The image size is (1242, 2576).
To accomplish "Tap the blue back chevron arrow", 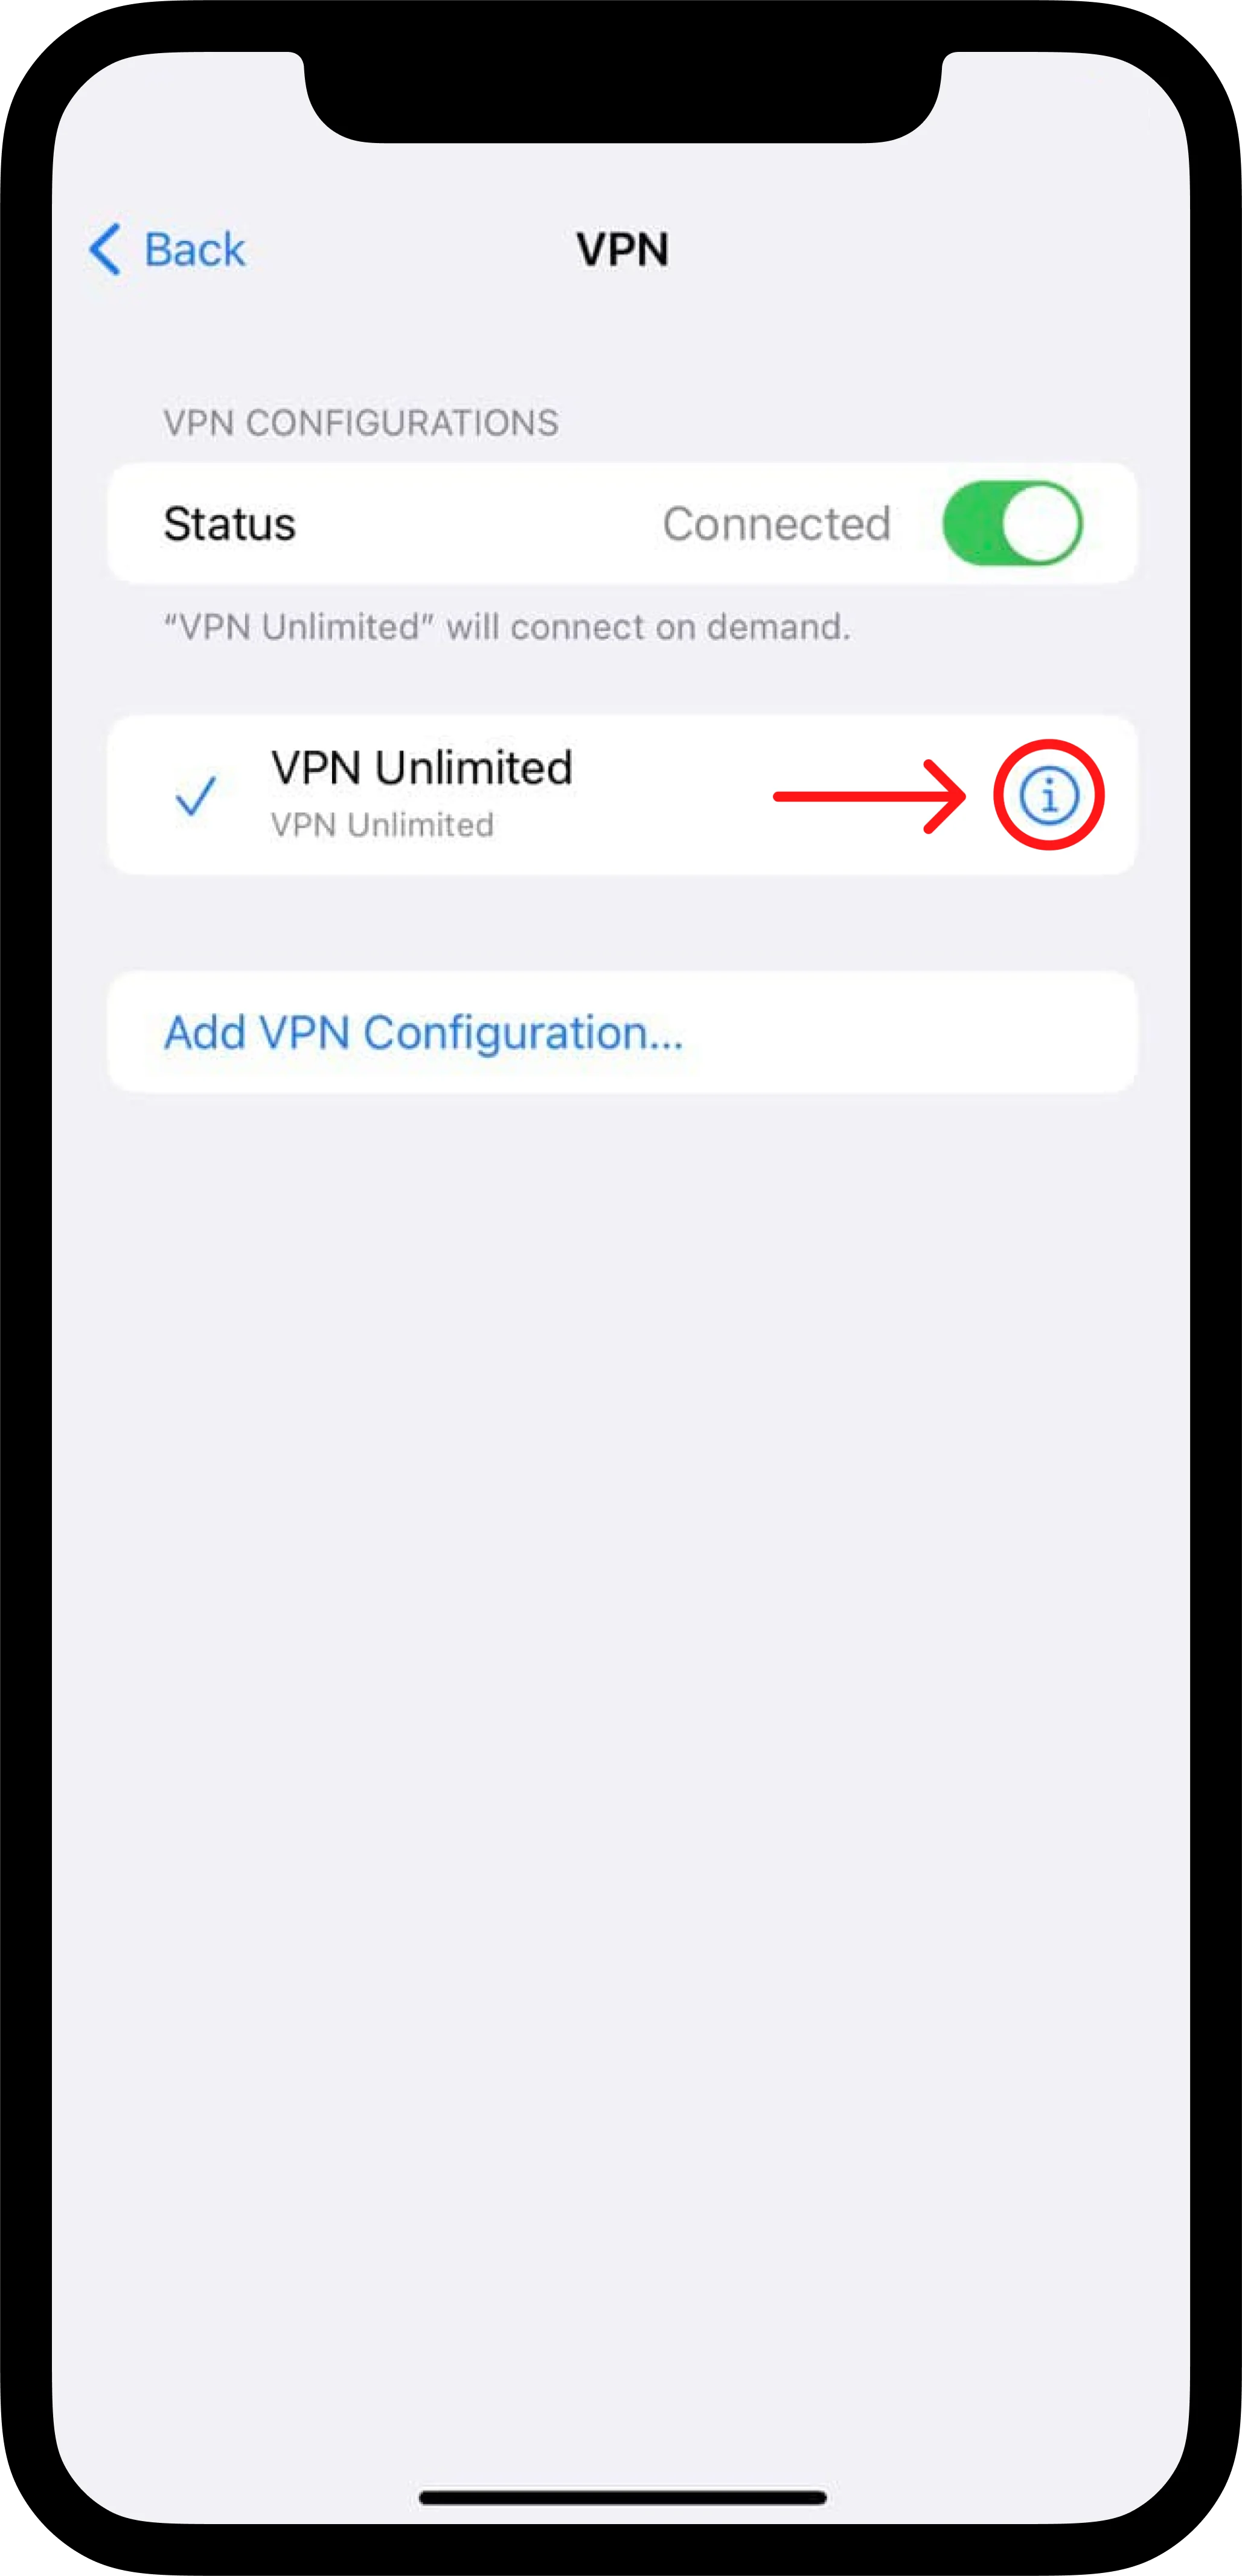I will pyautogui.click(x=105, y=248).
